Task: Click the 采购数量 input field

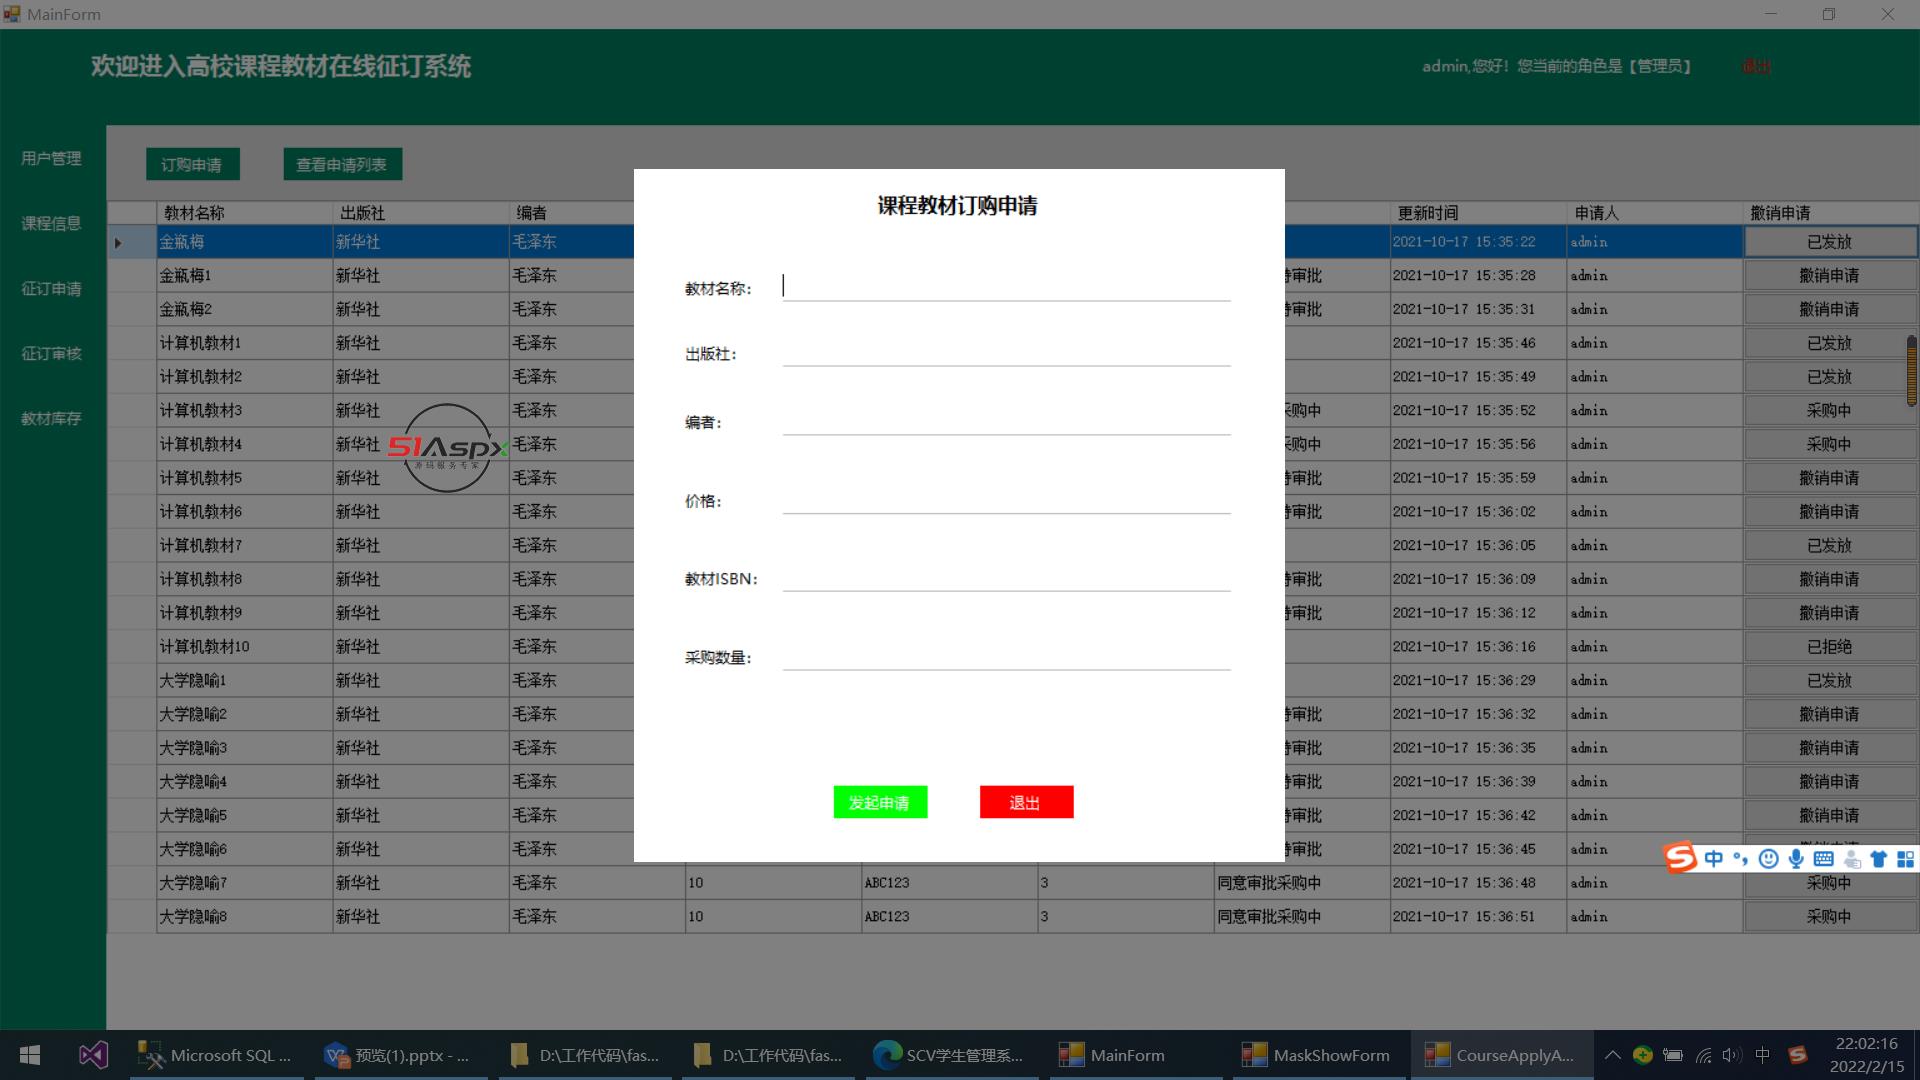Action: click(x=1005, y=656)
